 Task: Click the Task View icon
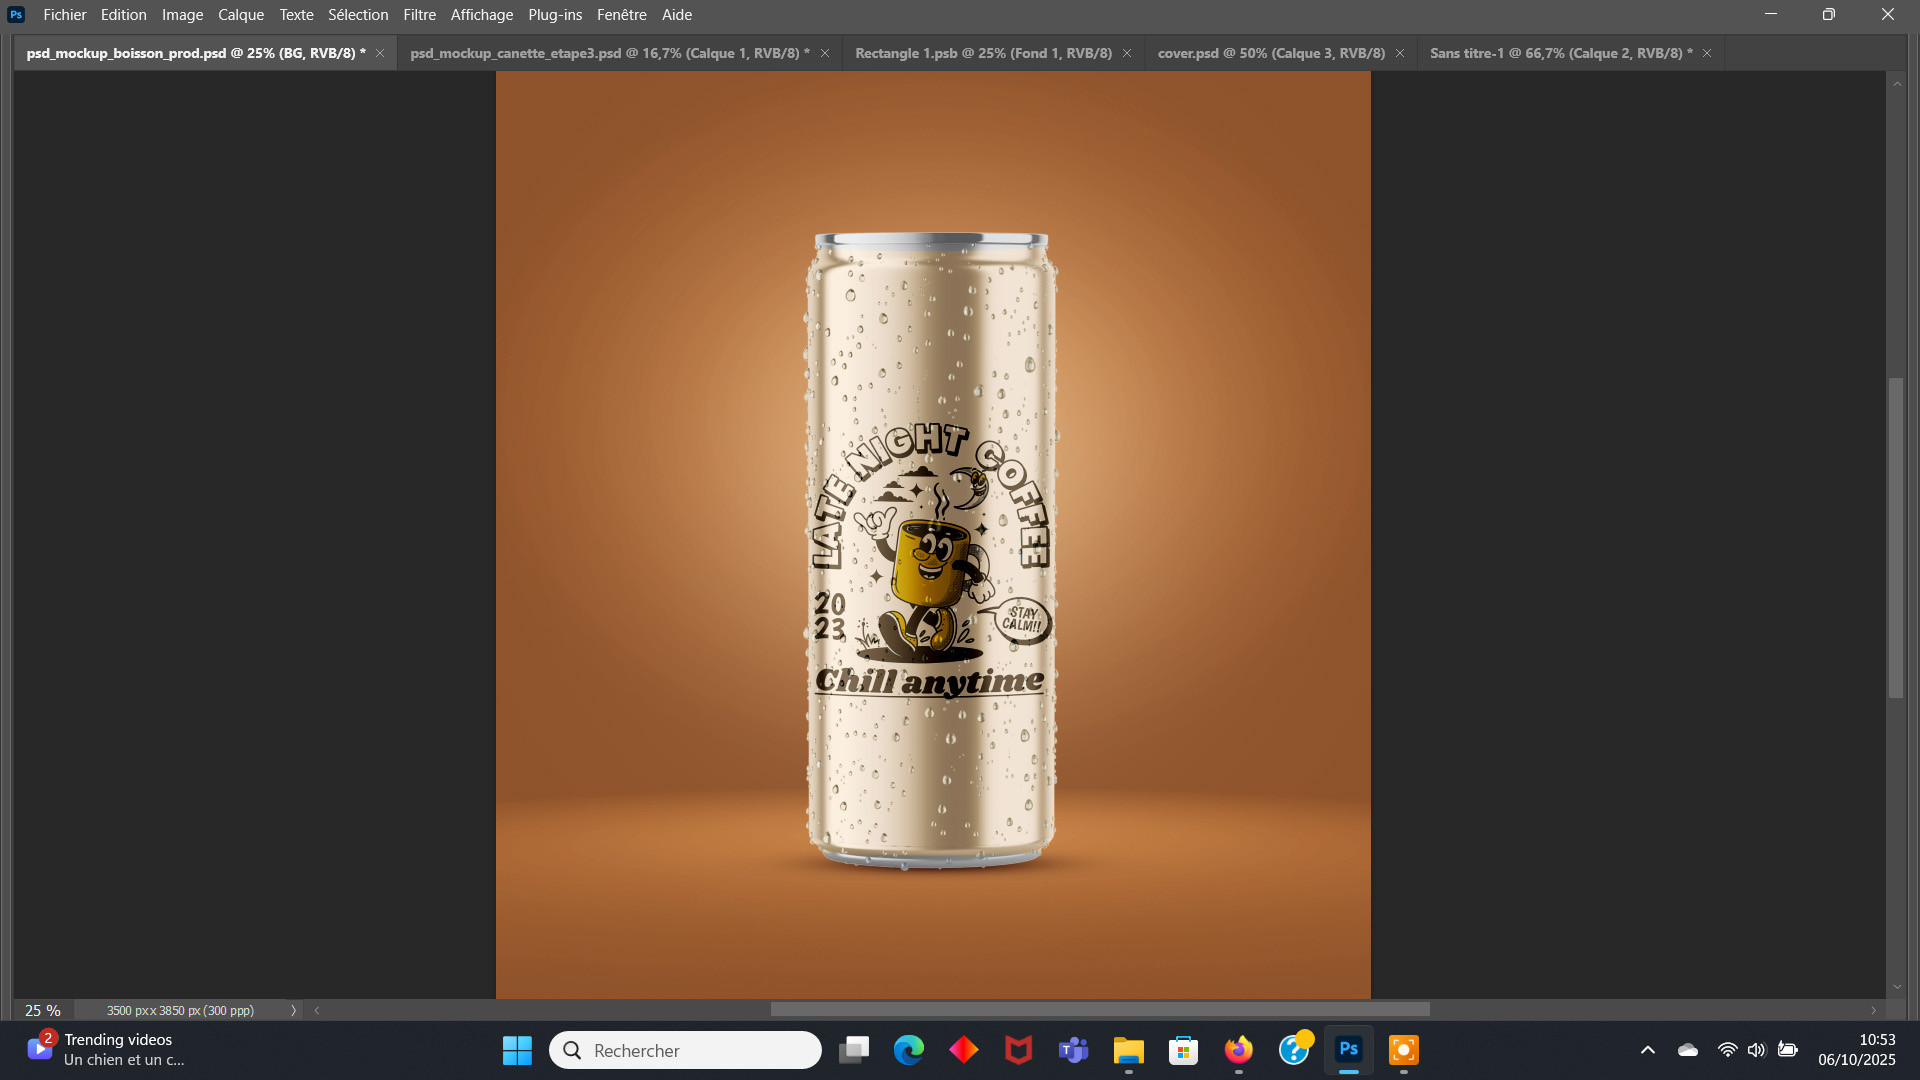pos(854,1050)
